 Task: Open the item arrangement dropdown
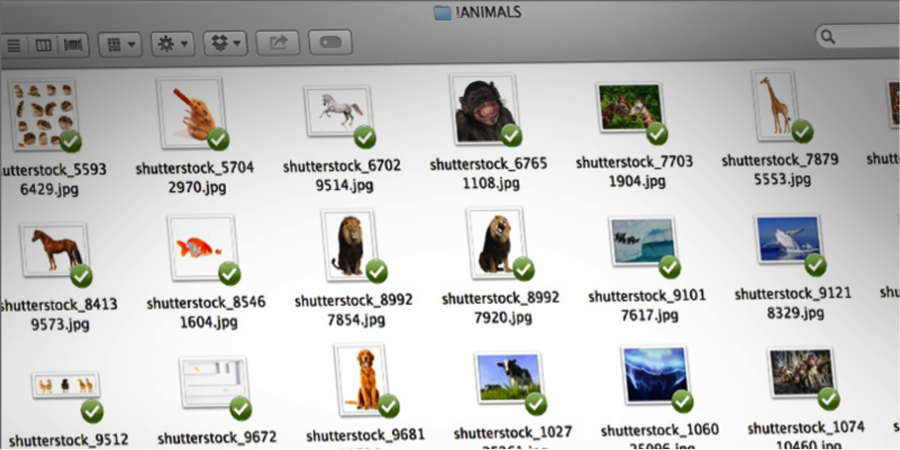click(120, 44)
